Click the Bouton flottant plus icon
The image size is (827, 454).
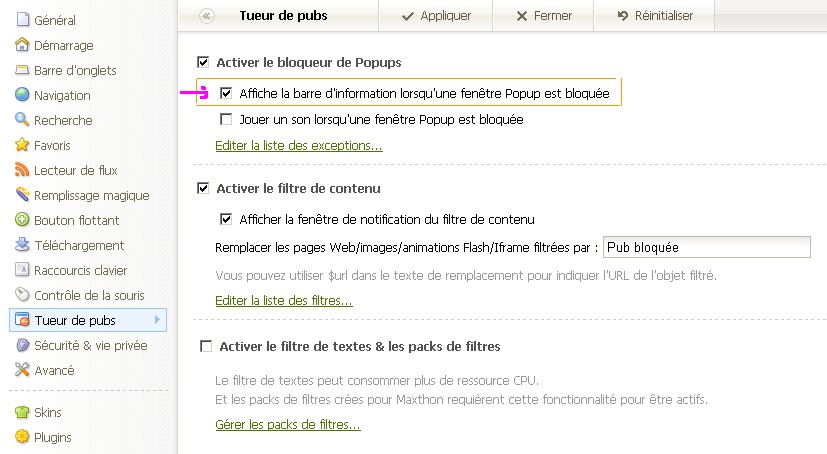pos(22,219)
